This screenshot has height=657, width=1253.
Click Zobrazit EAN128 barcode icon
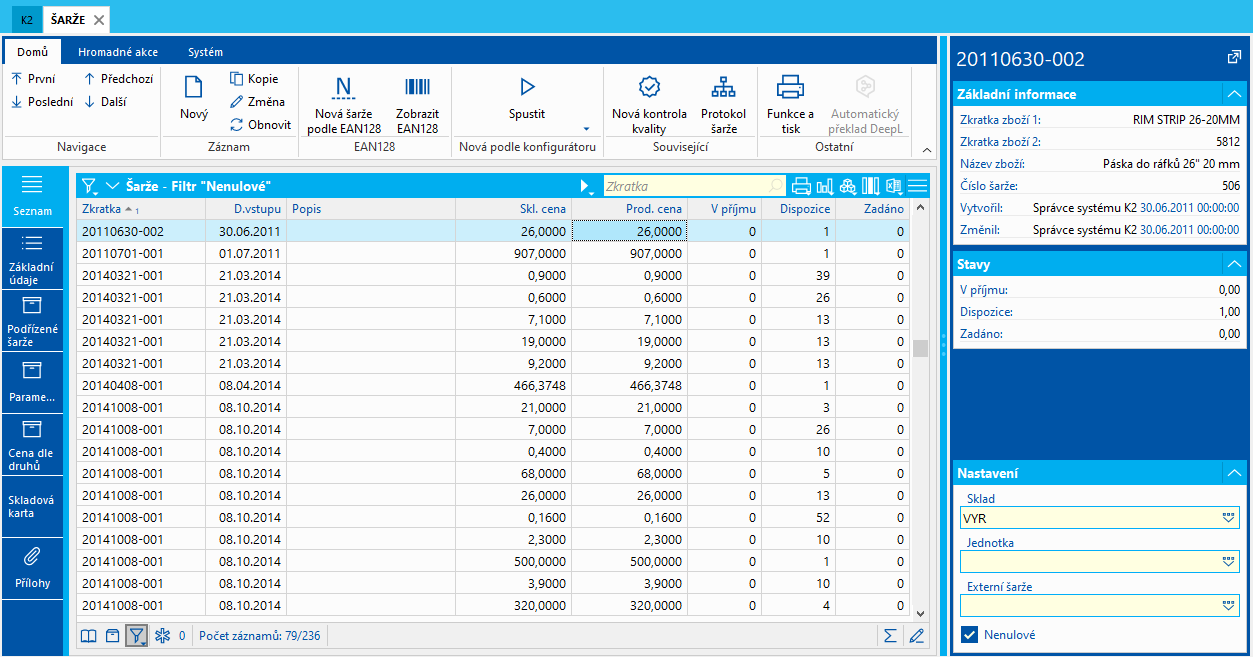pos(417,88)
